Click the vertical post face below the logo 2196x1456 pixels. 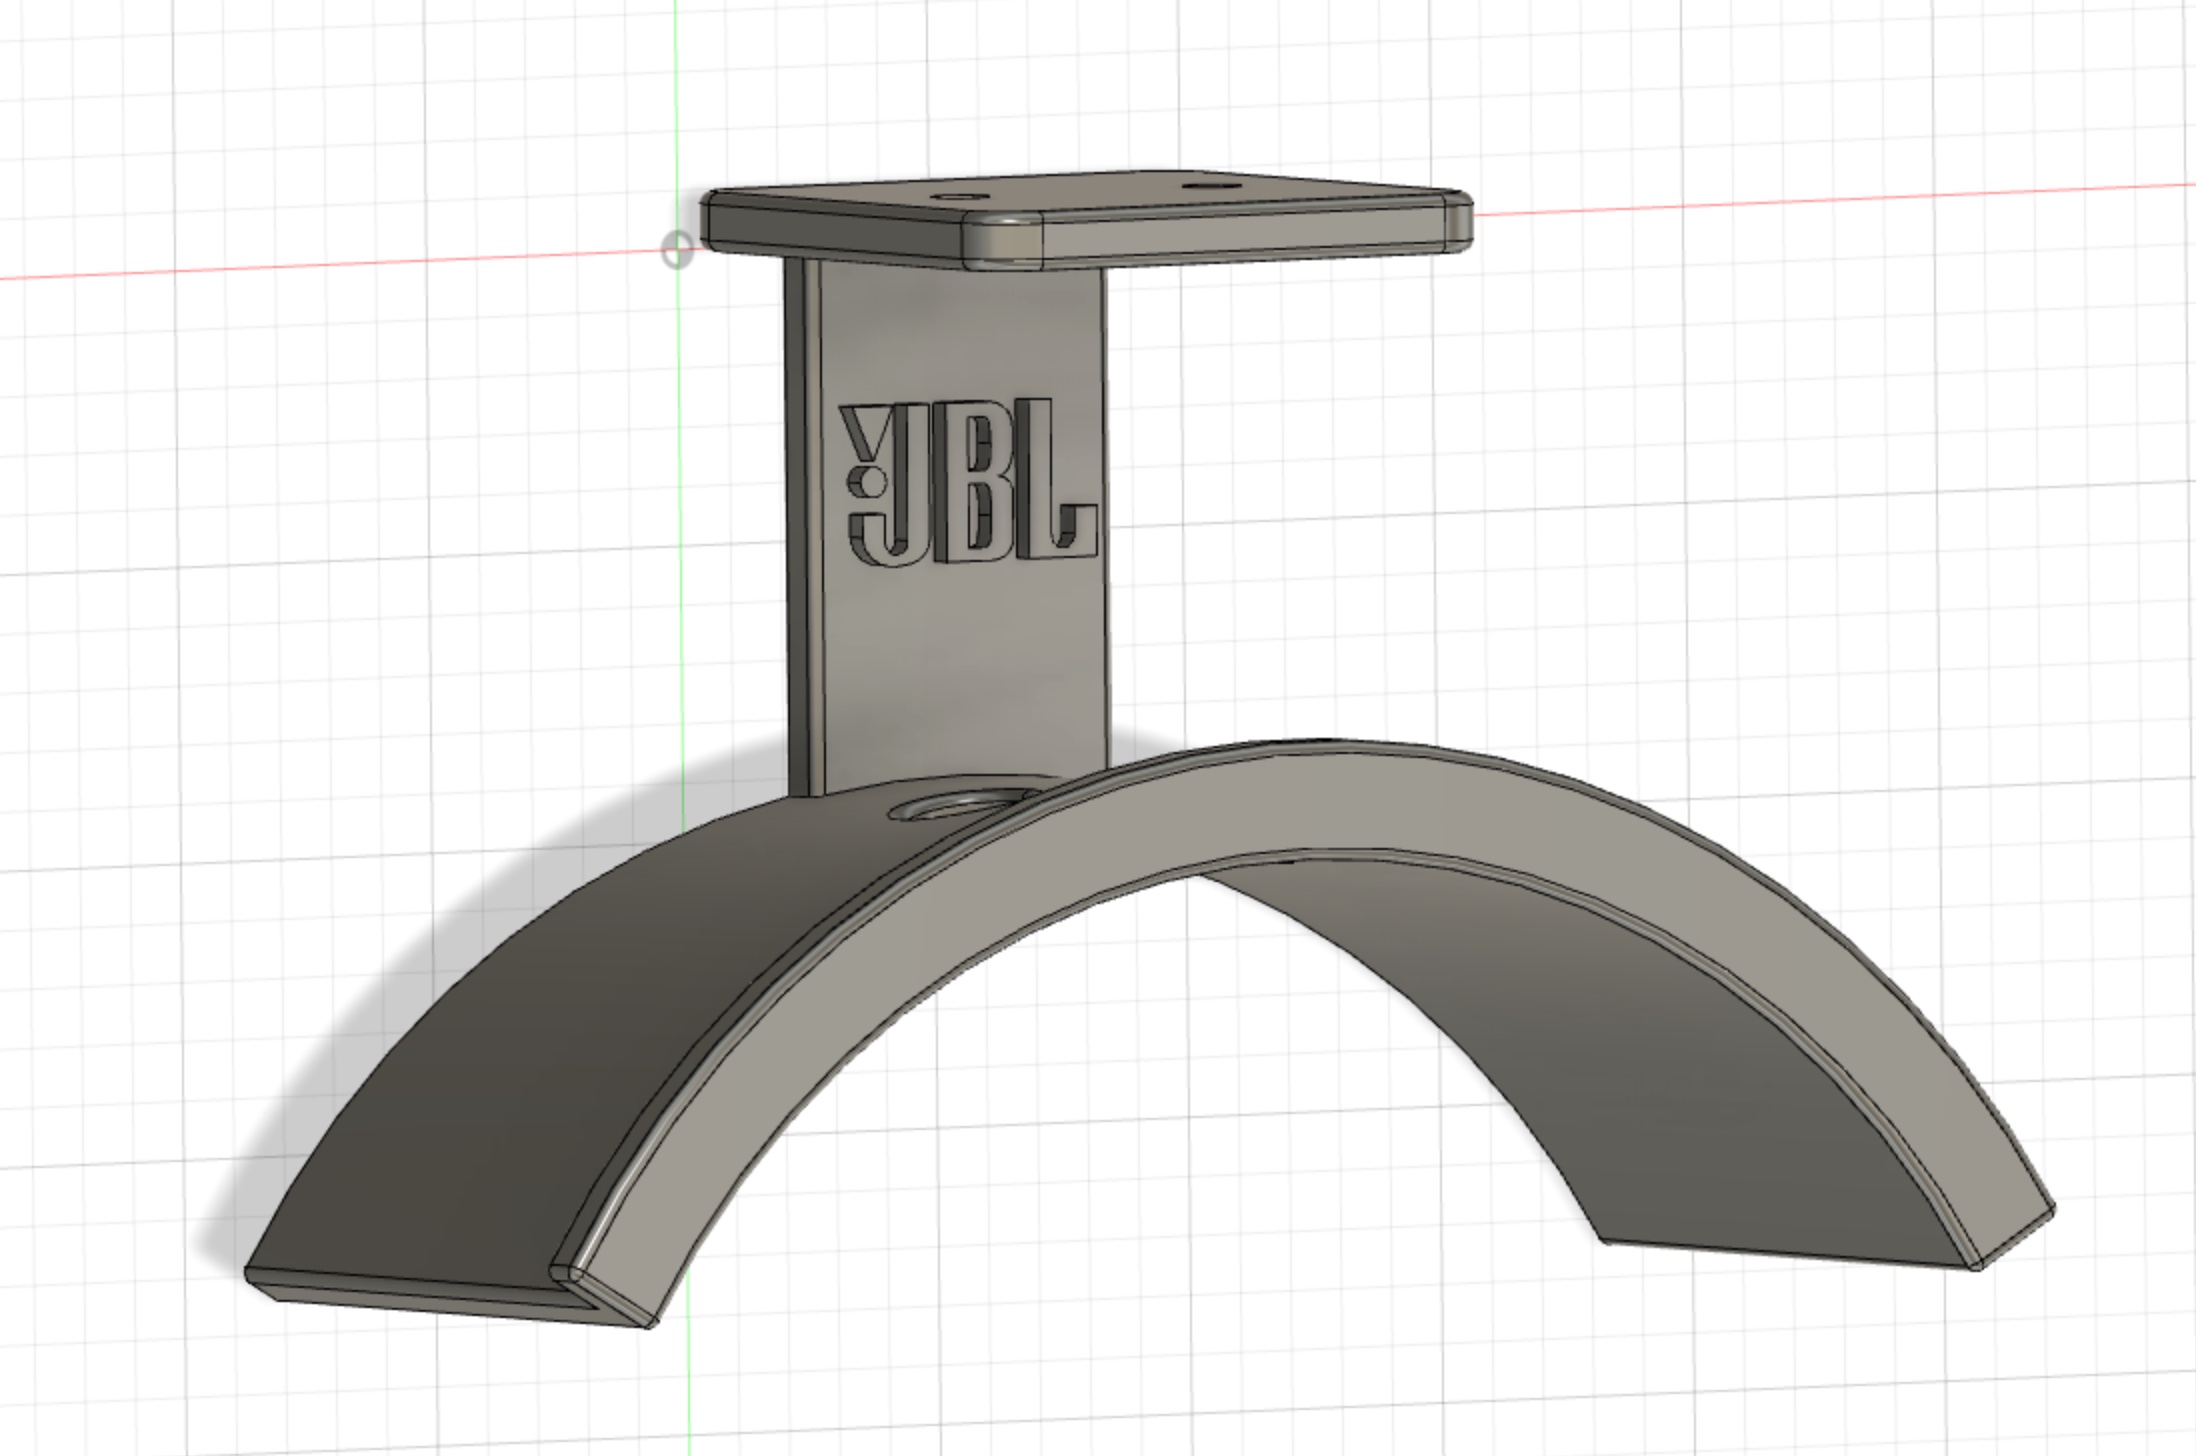pyautogui.click(x=965, y=670)
